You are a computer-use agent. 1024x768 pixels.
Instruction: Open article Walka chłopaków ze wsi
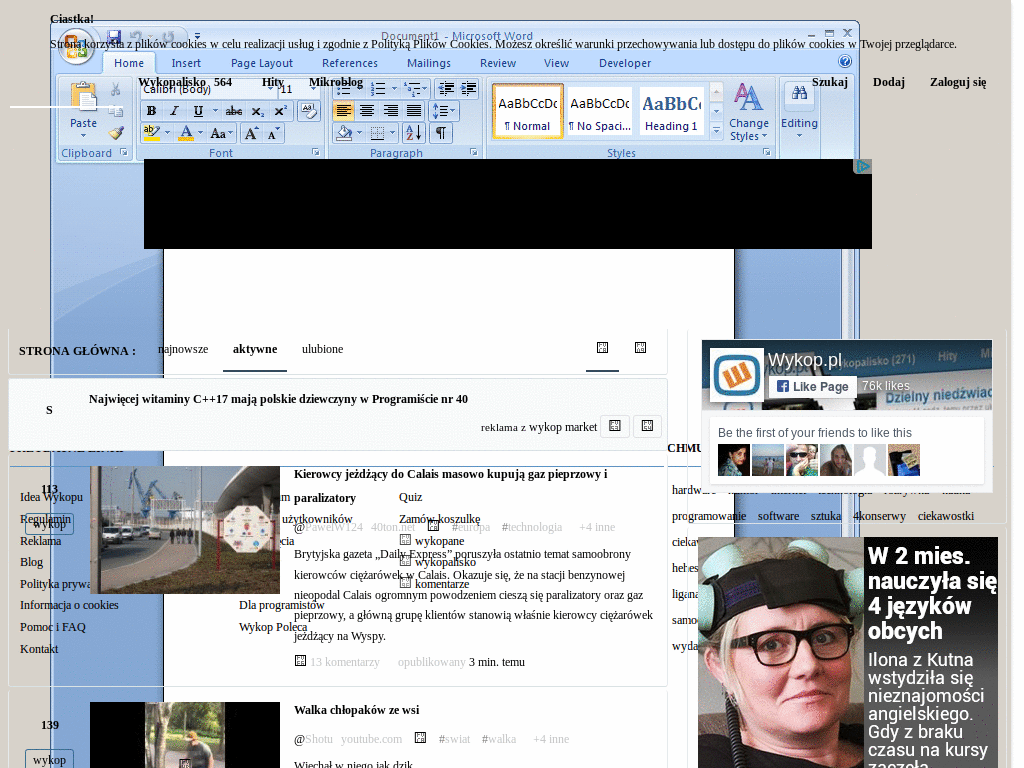click(357, 710)
